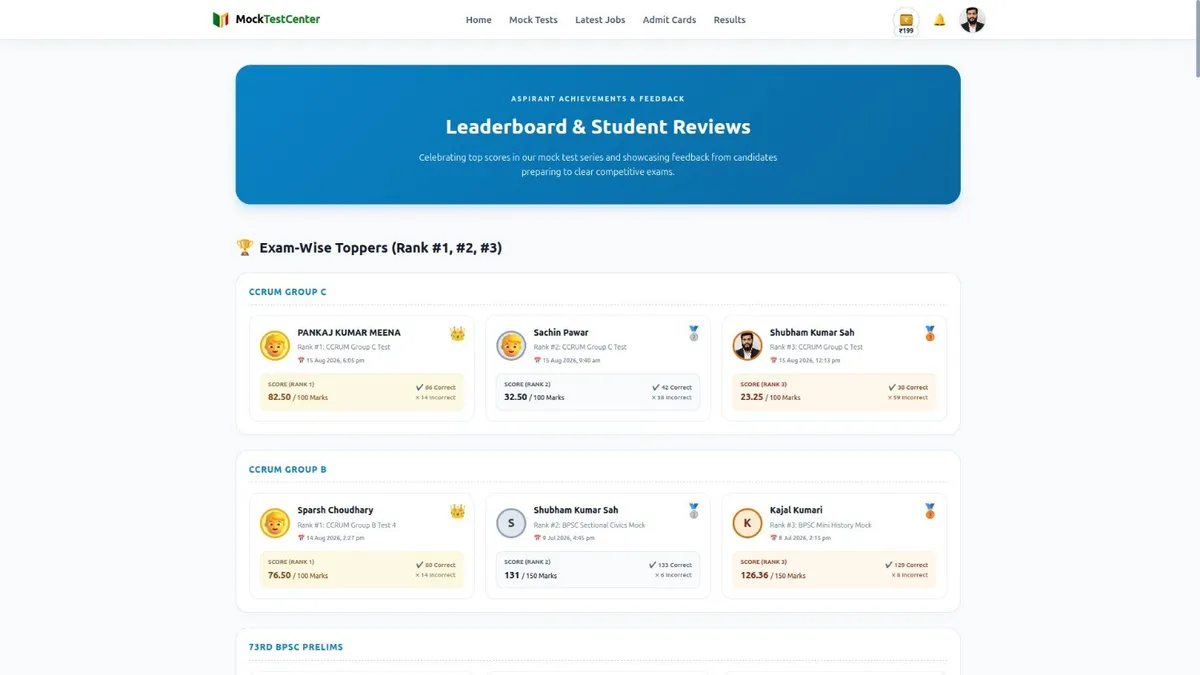
Task: Click calendar icon next to 15 Aug 2026, 6:05 pm
Action: click(300, 360)
